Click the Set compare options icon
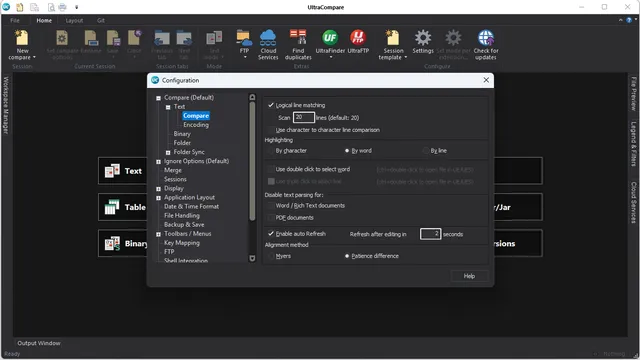 62,38
